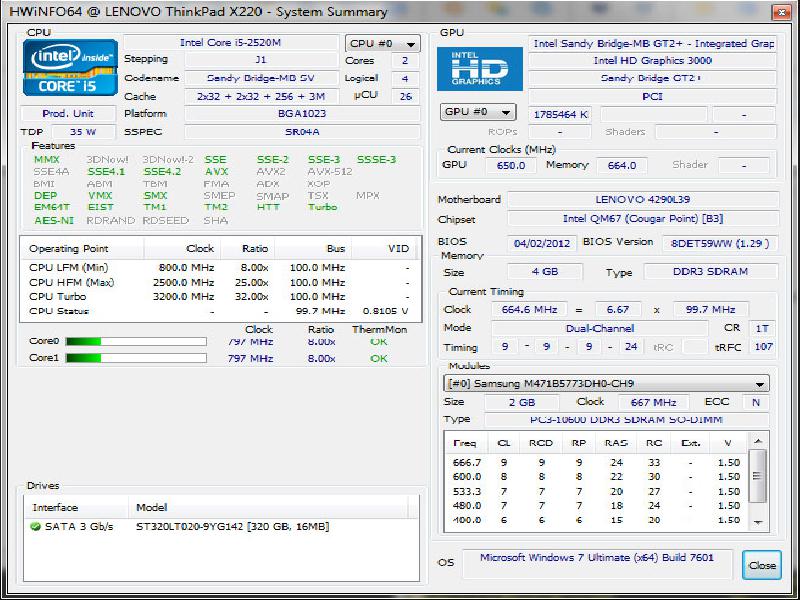This screenshot has height=600, width=800.
Task: Click the Intel HD Graphics 3000 field
Action: (652, 61)
